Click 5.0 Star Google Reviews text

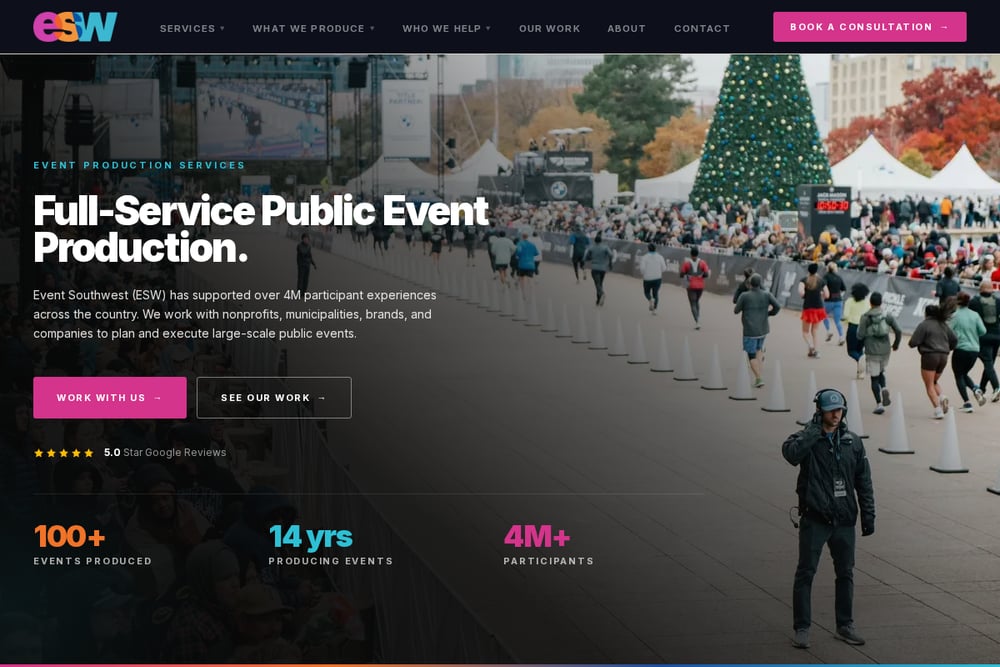pos(165,452)
